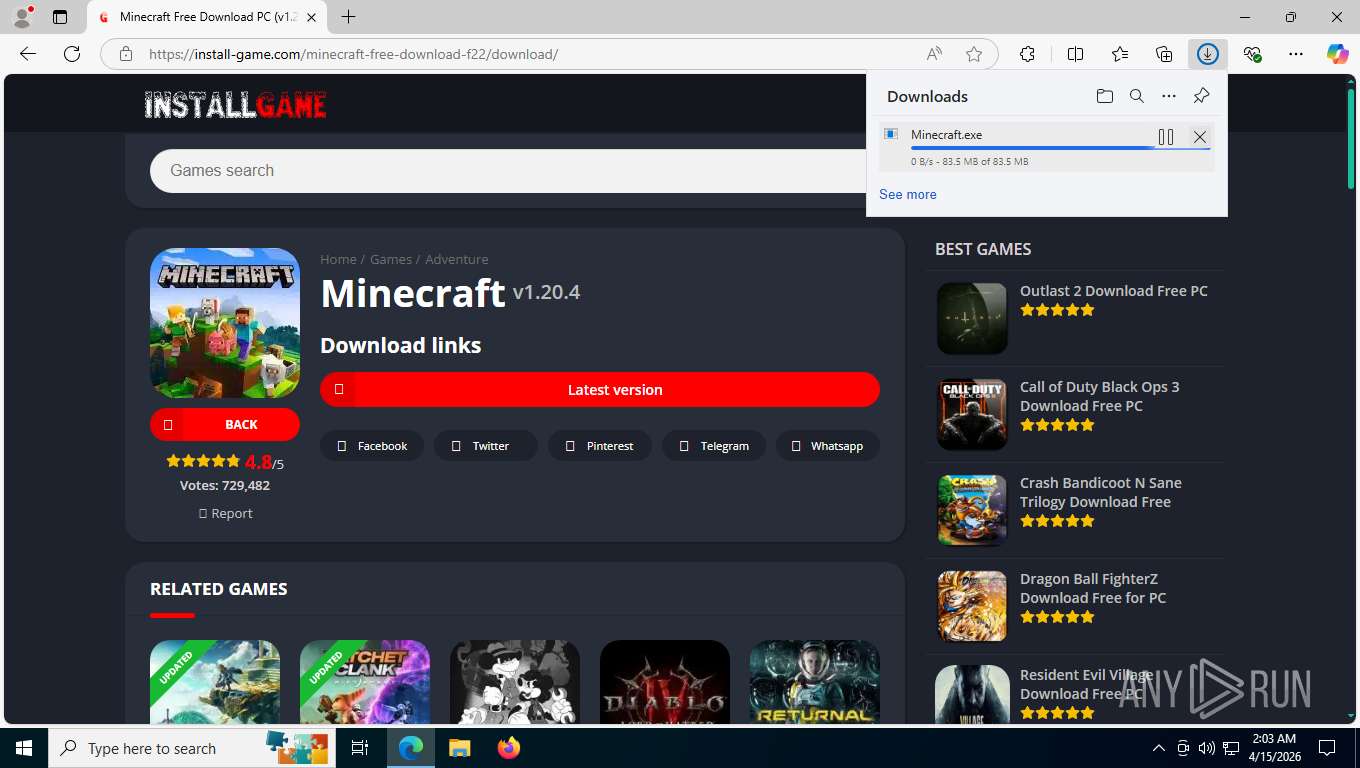Share on Facebook

[372, 446]
